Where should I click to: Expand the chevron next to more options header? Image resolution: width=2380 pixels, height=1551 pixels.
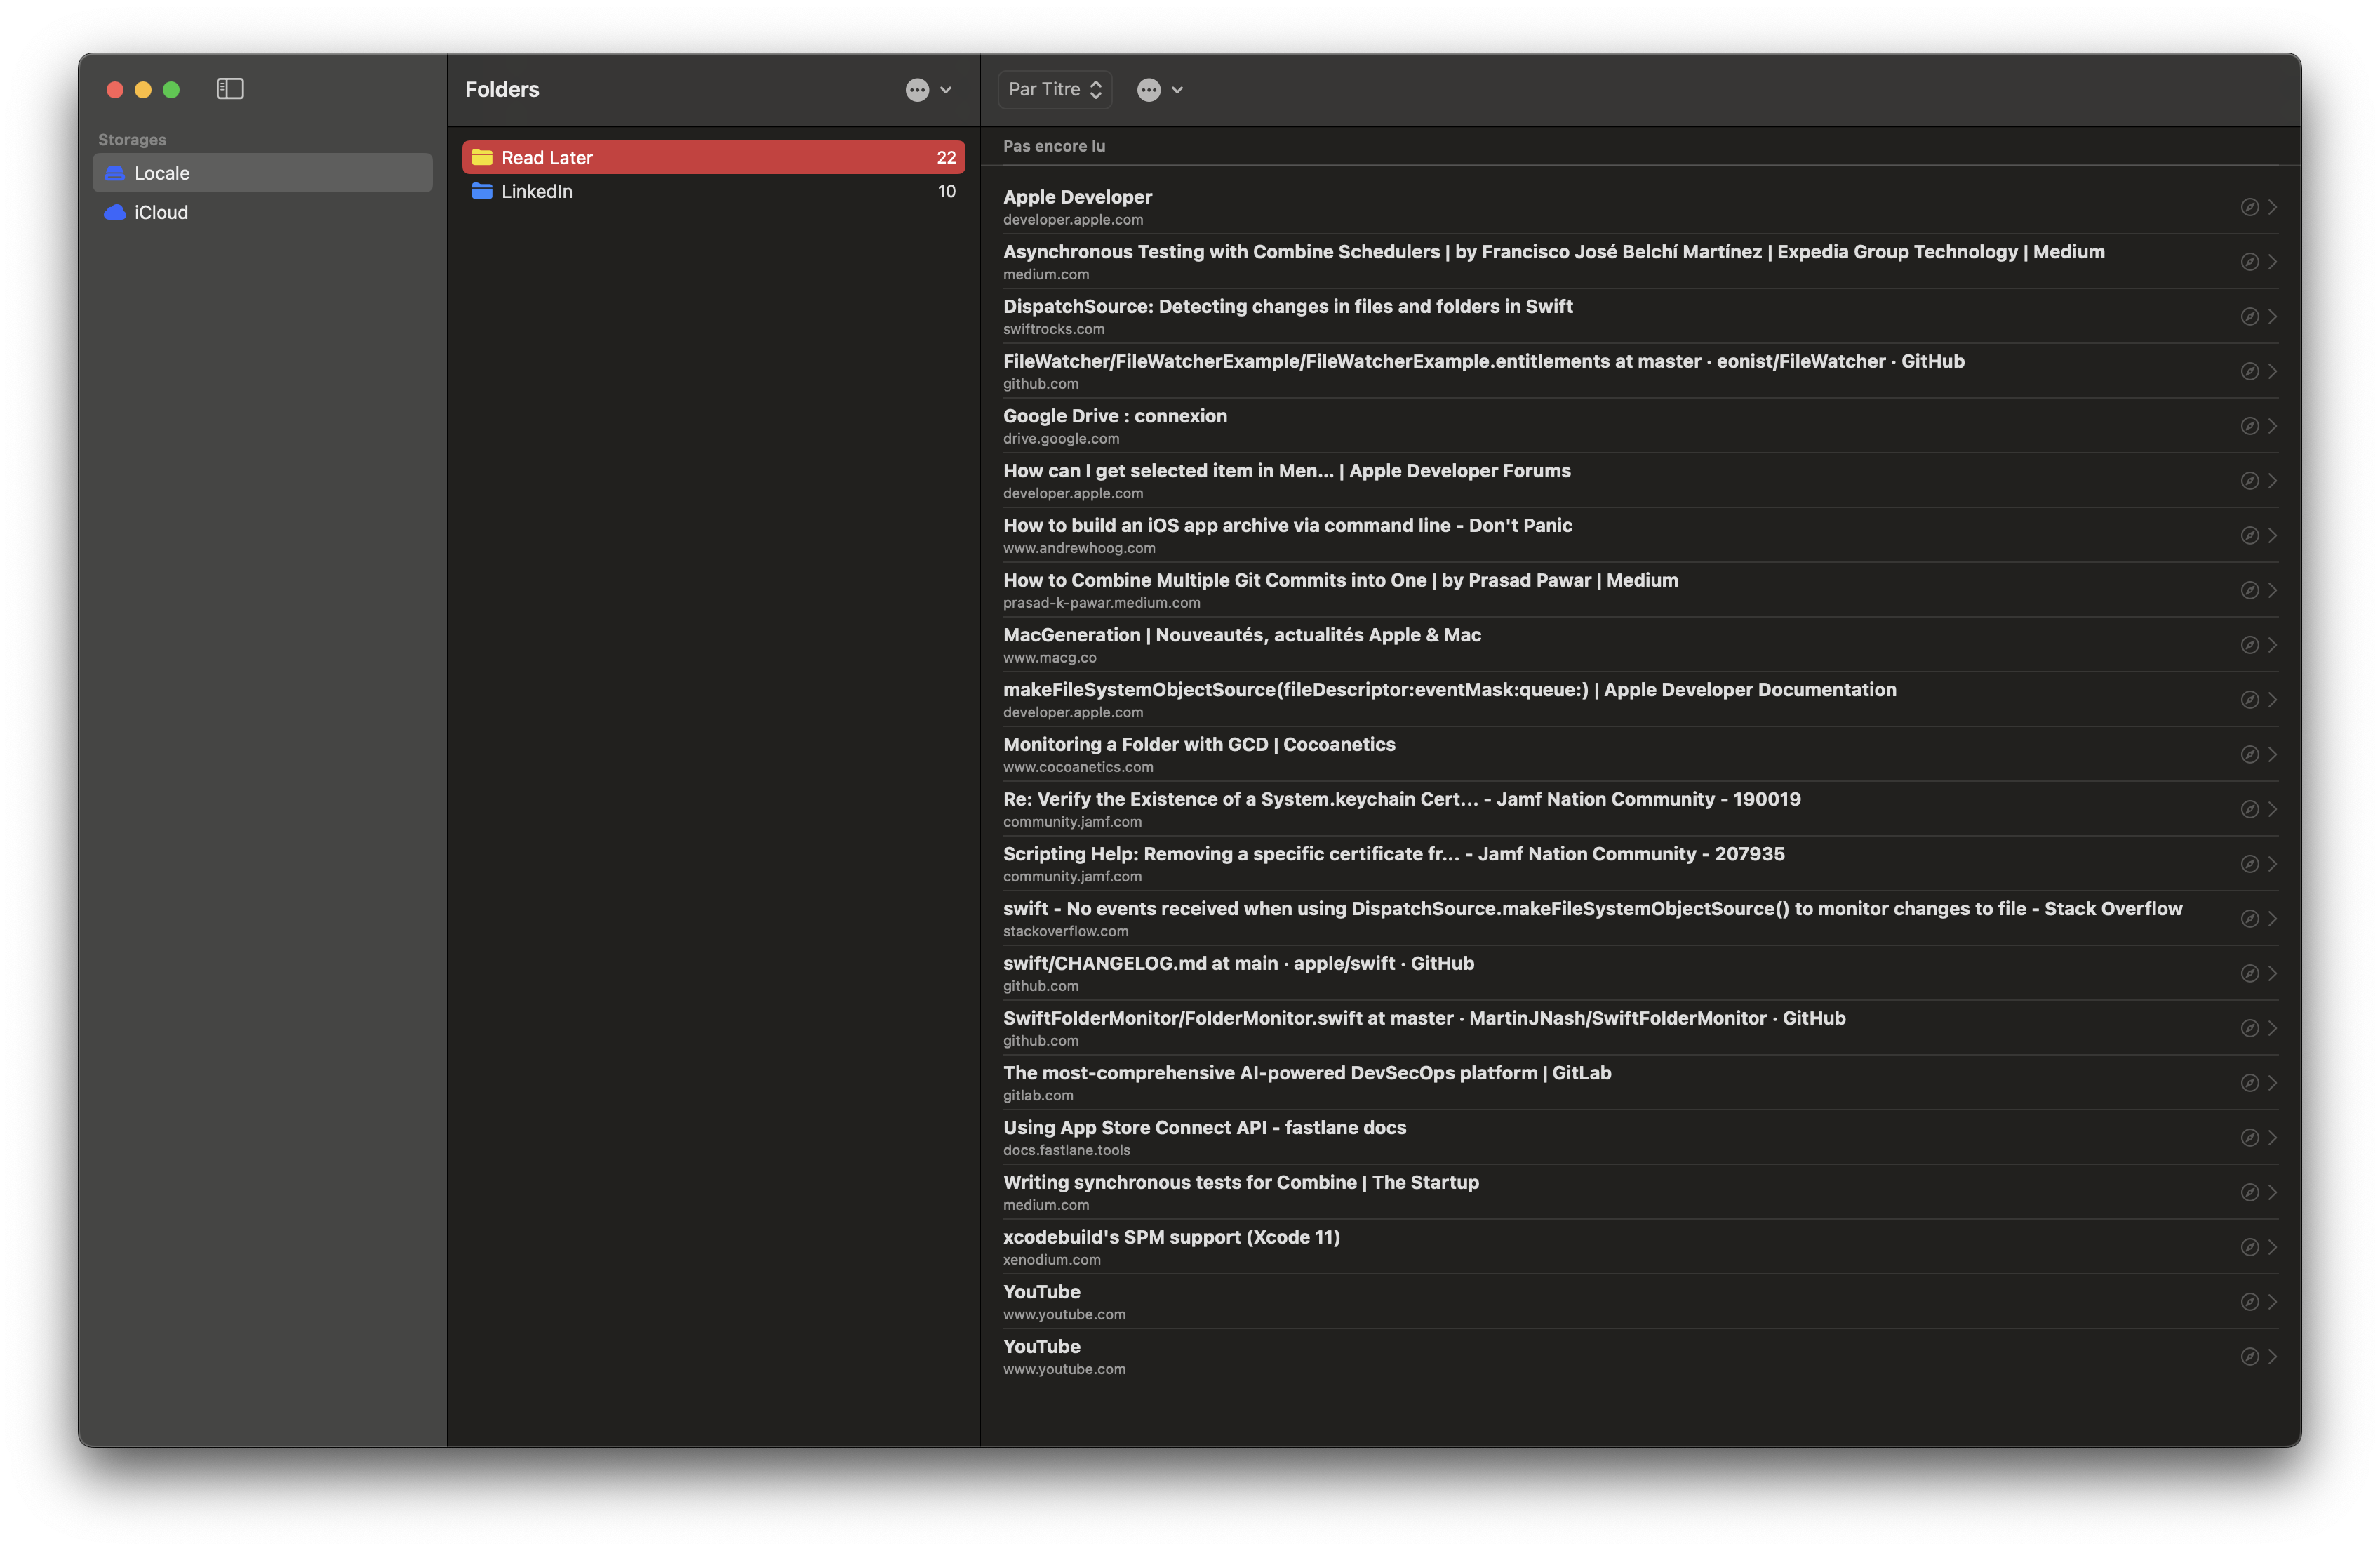1178,88
